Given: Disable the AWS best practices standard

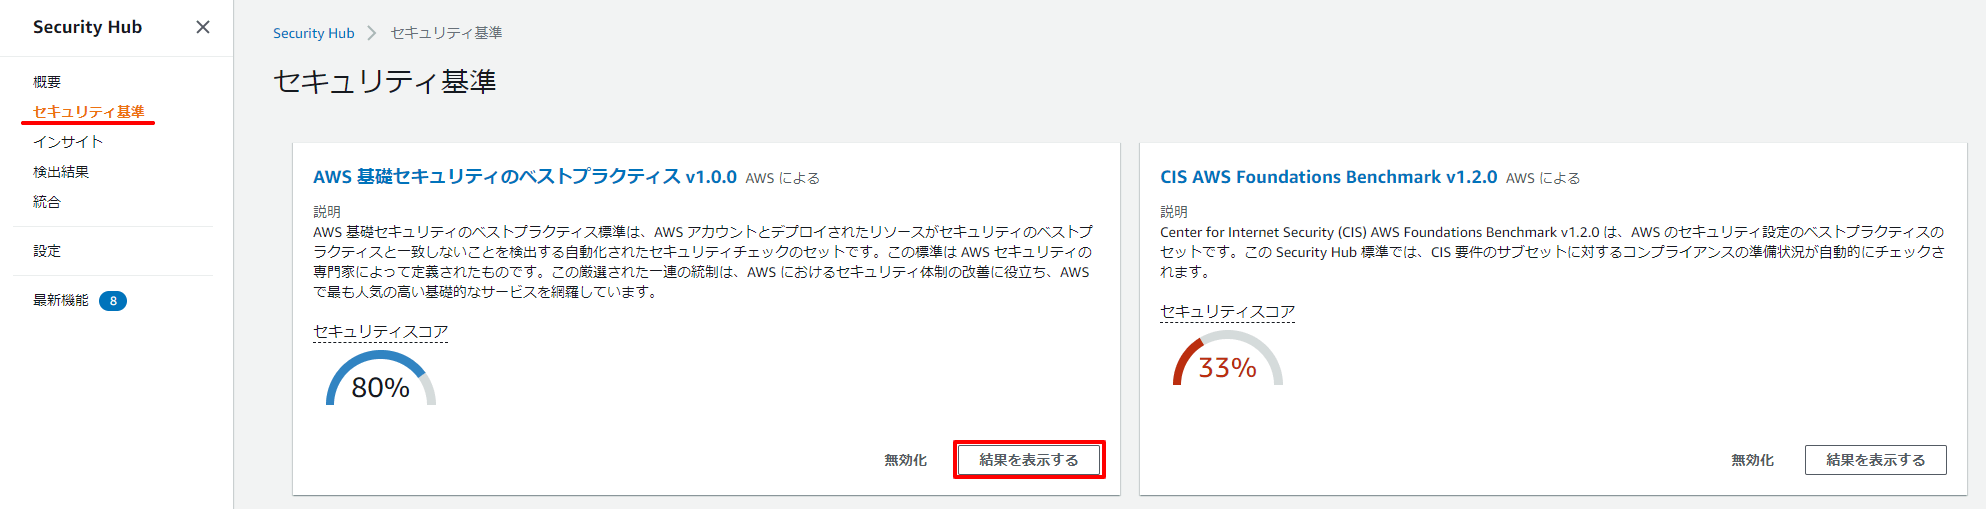Looking at the screenshot, I should pyautogui.click(x=905, y=460).
